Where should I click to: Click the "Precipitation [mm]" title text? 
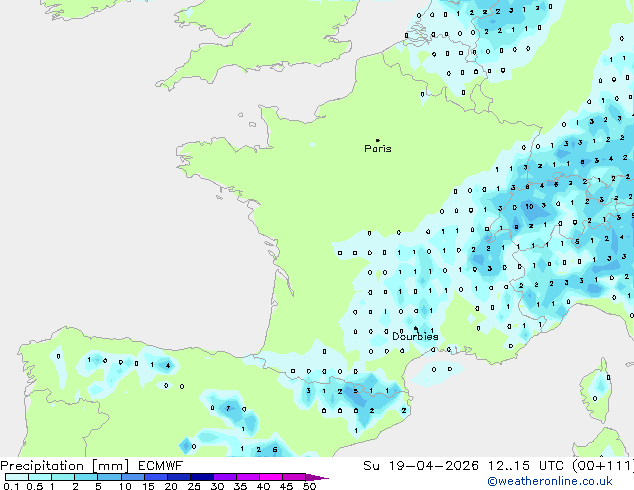pyautogui.click(x=65, y=466)
